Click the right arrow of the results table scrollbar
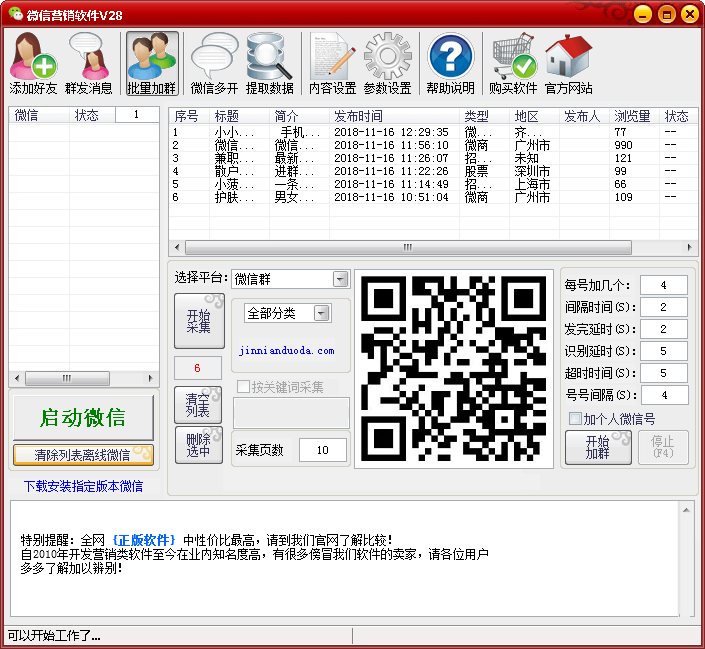 click(689, 247)
